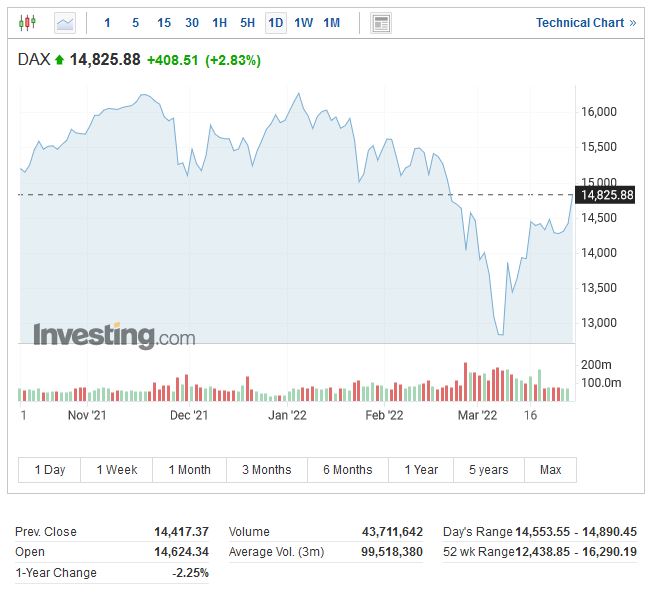Image resolution: width=655 pixels, height=610 pixels.
Task: Switch interval to 1H
Action: tap(220, 22)
